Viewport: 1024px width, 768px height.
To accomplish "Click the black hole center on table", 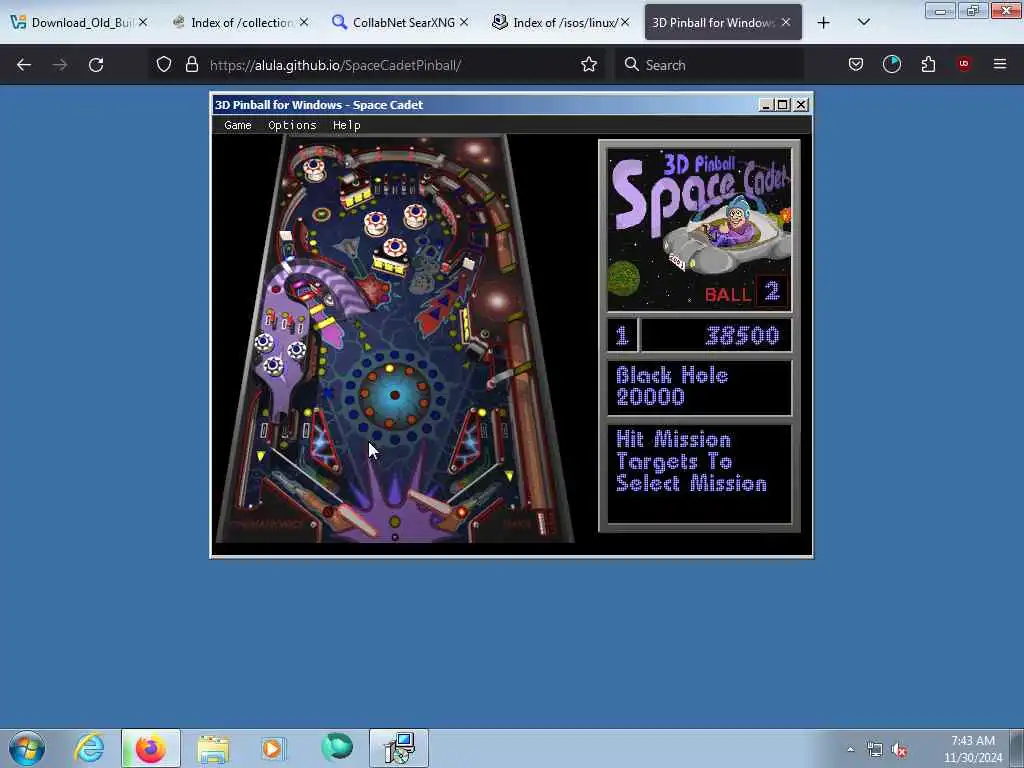I will click(x=394, y=395).
